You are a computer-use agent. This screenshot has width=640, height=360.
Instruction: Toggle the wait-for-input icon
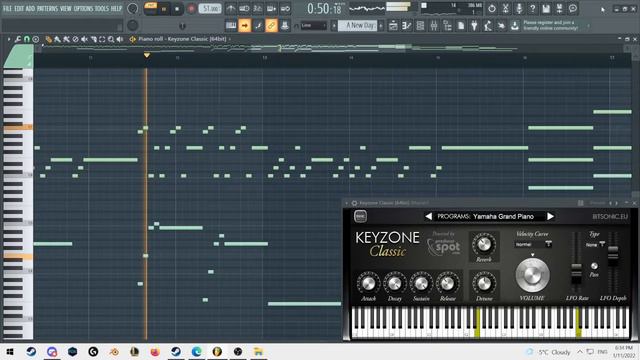(x=244, y=9)
